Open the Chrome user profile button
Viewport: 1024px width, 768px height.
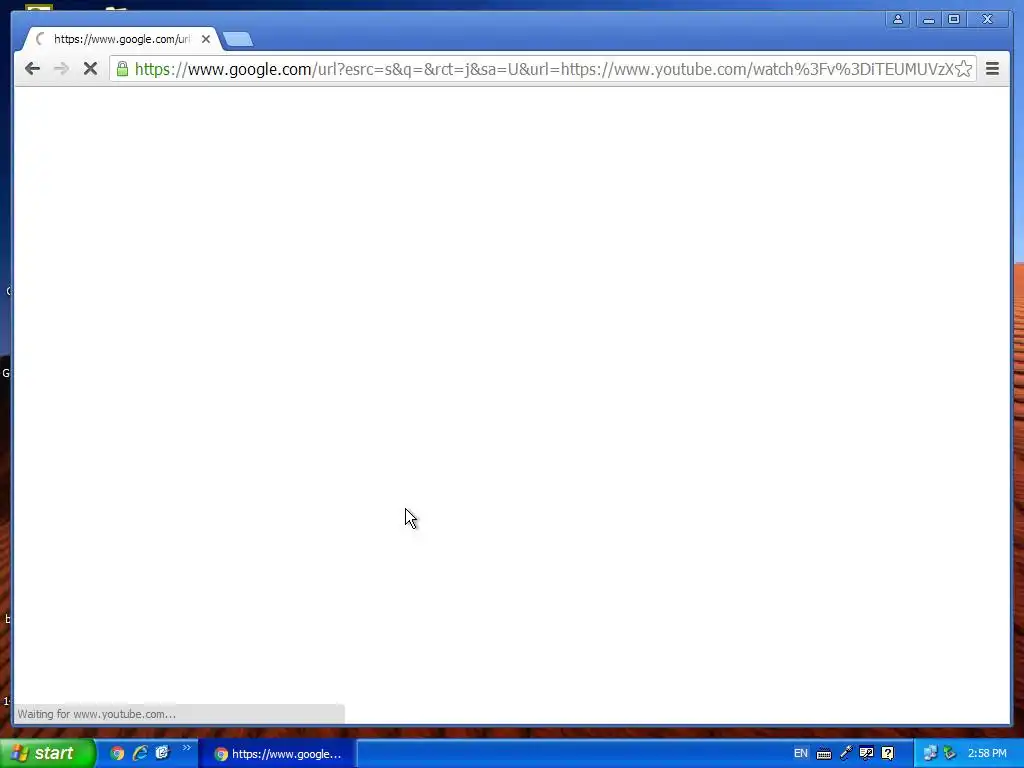(x=898, y=20)
